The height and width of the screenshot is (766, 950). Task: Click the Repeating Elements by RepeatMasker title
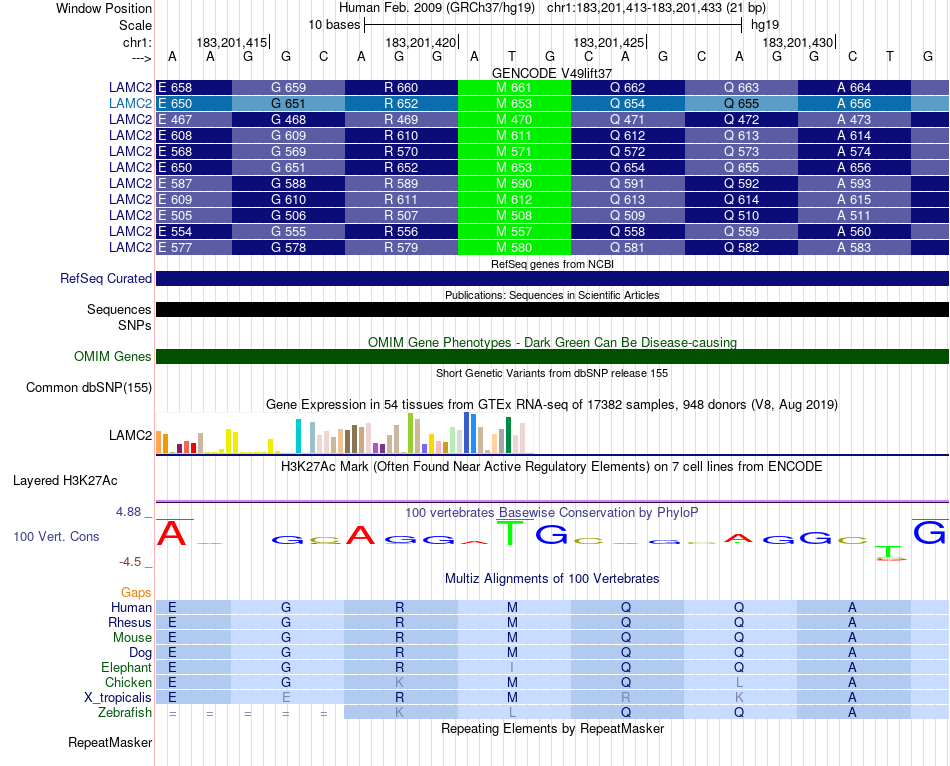552,728
